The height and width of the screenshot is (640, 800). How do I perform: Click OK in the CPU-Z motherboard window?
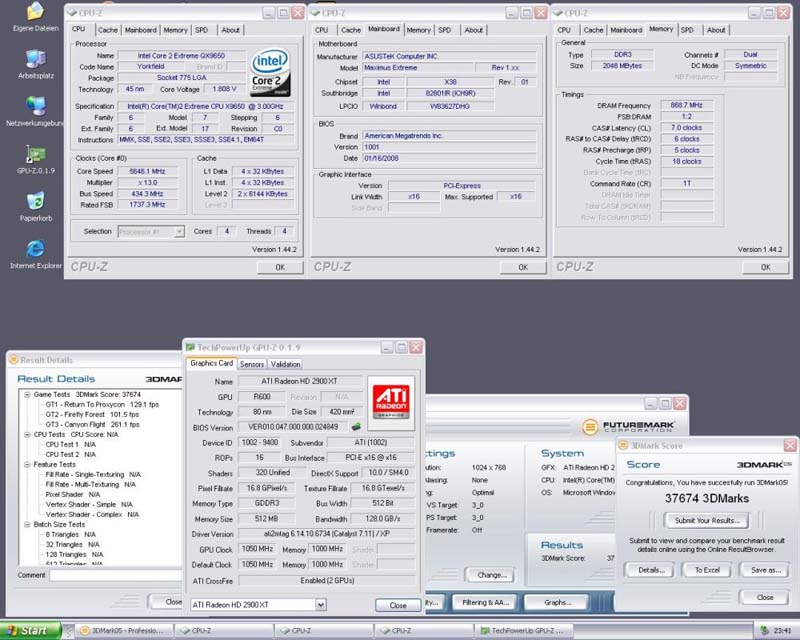pyautogui.click(x=523, y=267)
